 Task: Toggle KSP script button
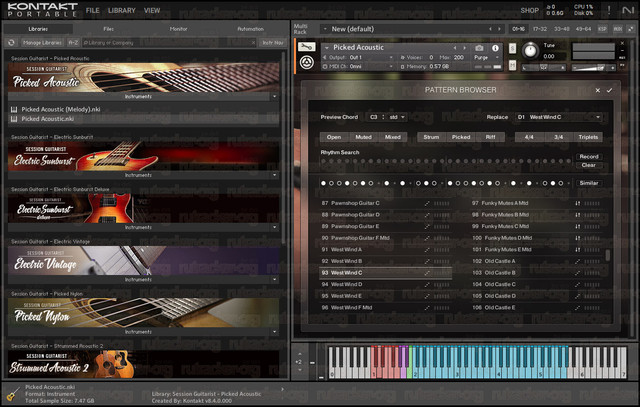602,29
